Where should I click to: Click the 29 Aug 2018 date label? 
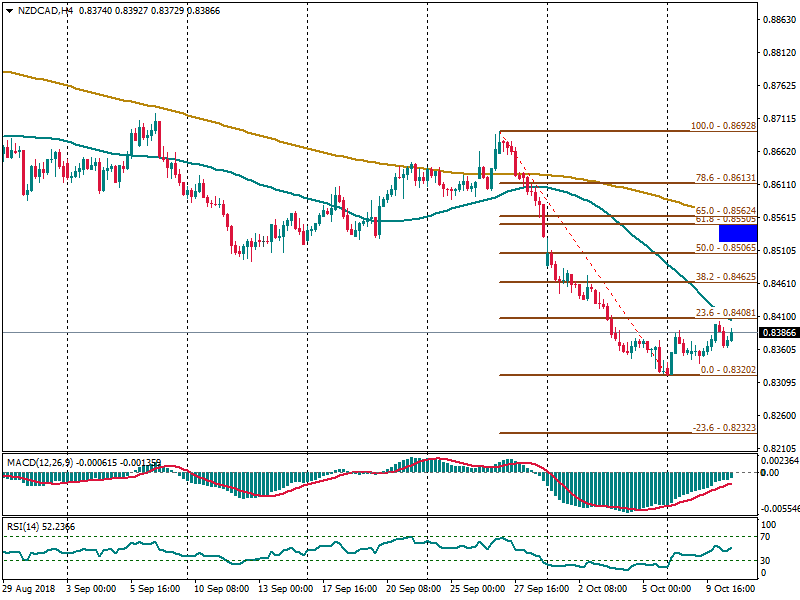pos(28,591)
